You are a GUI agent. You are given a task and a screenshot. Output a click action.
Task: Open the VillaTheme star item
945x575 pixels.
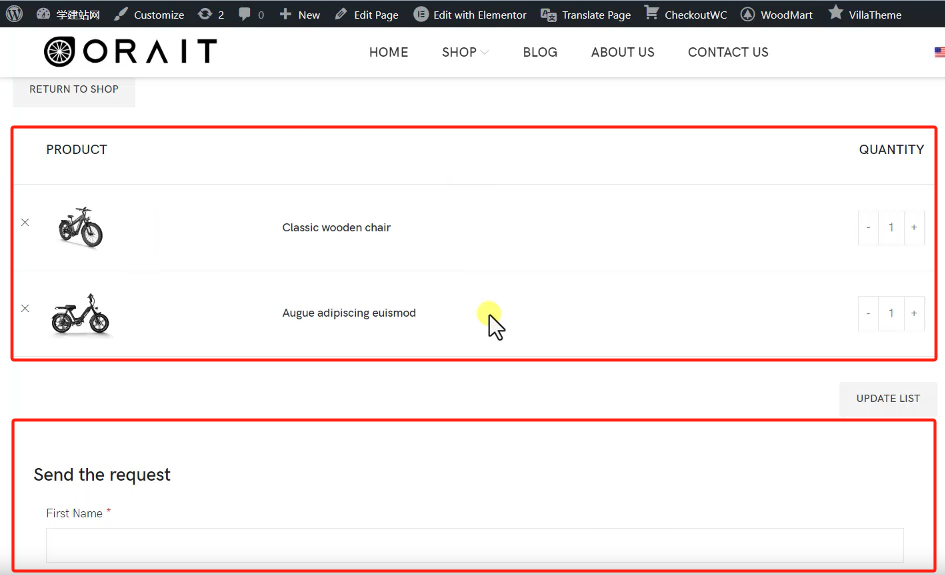pyautogui.click(x=864, y=15)
